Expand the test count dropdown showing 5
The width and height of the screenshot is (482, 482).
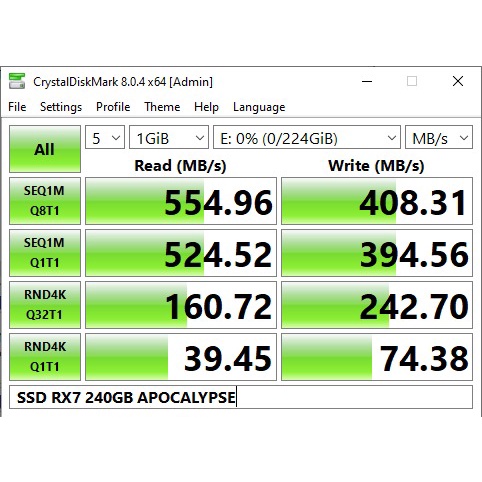[105, 137]
